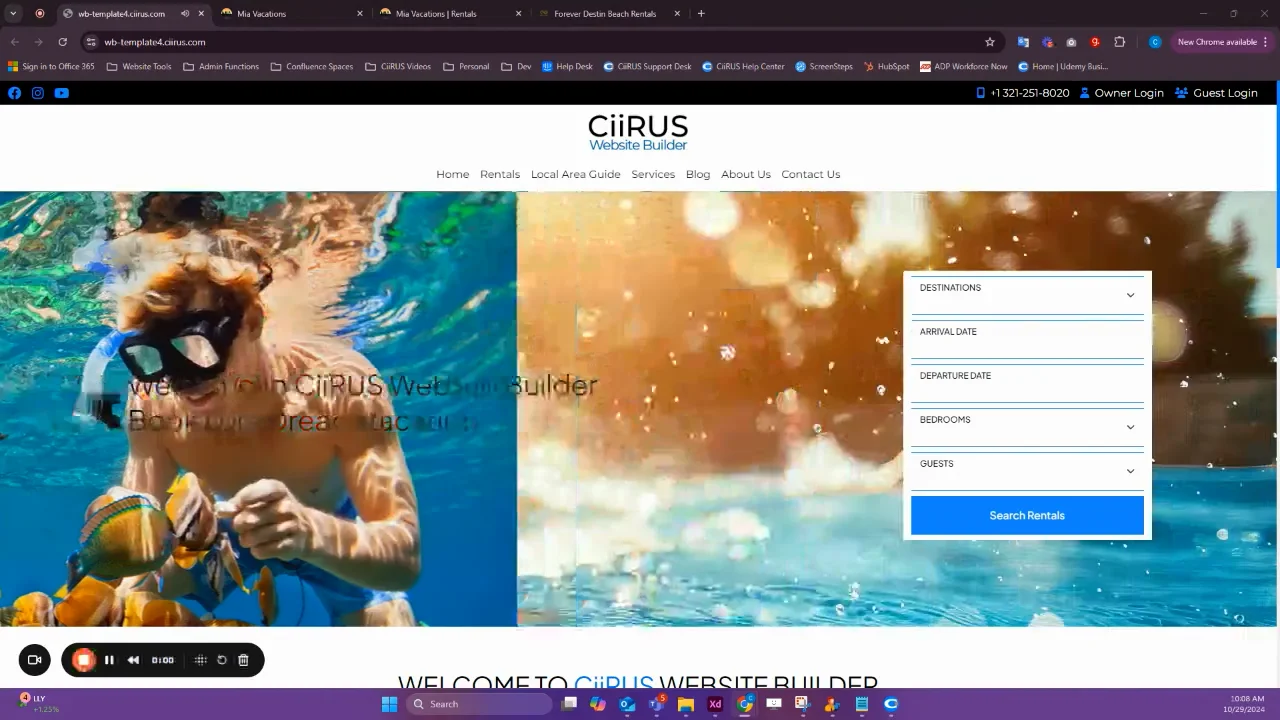Expand the Bedrooms dropdown
Image resolution: width=1280 pixels, height=720 pixels.
(1027, 427)
